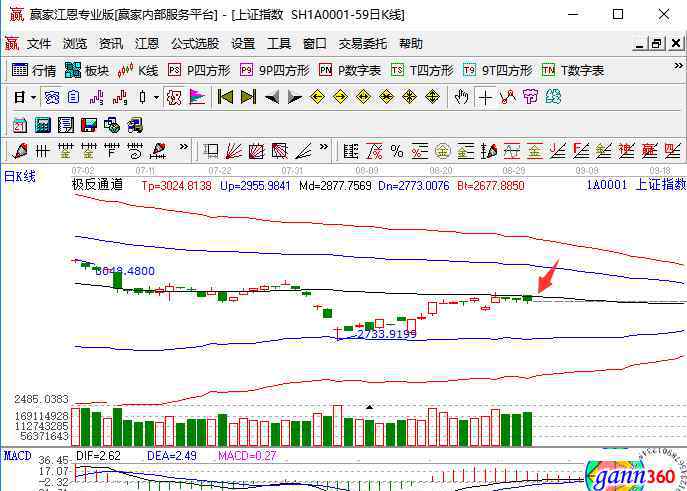Open the T数字表 tool
687x491 pixels.
pyautogui.click(x=573, y=70)
